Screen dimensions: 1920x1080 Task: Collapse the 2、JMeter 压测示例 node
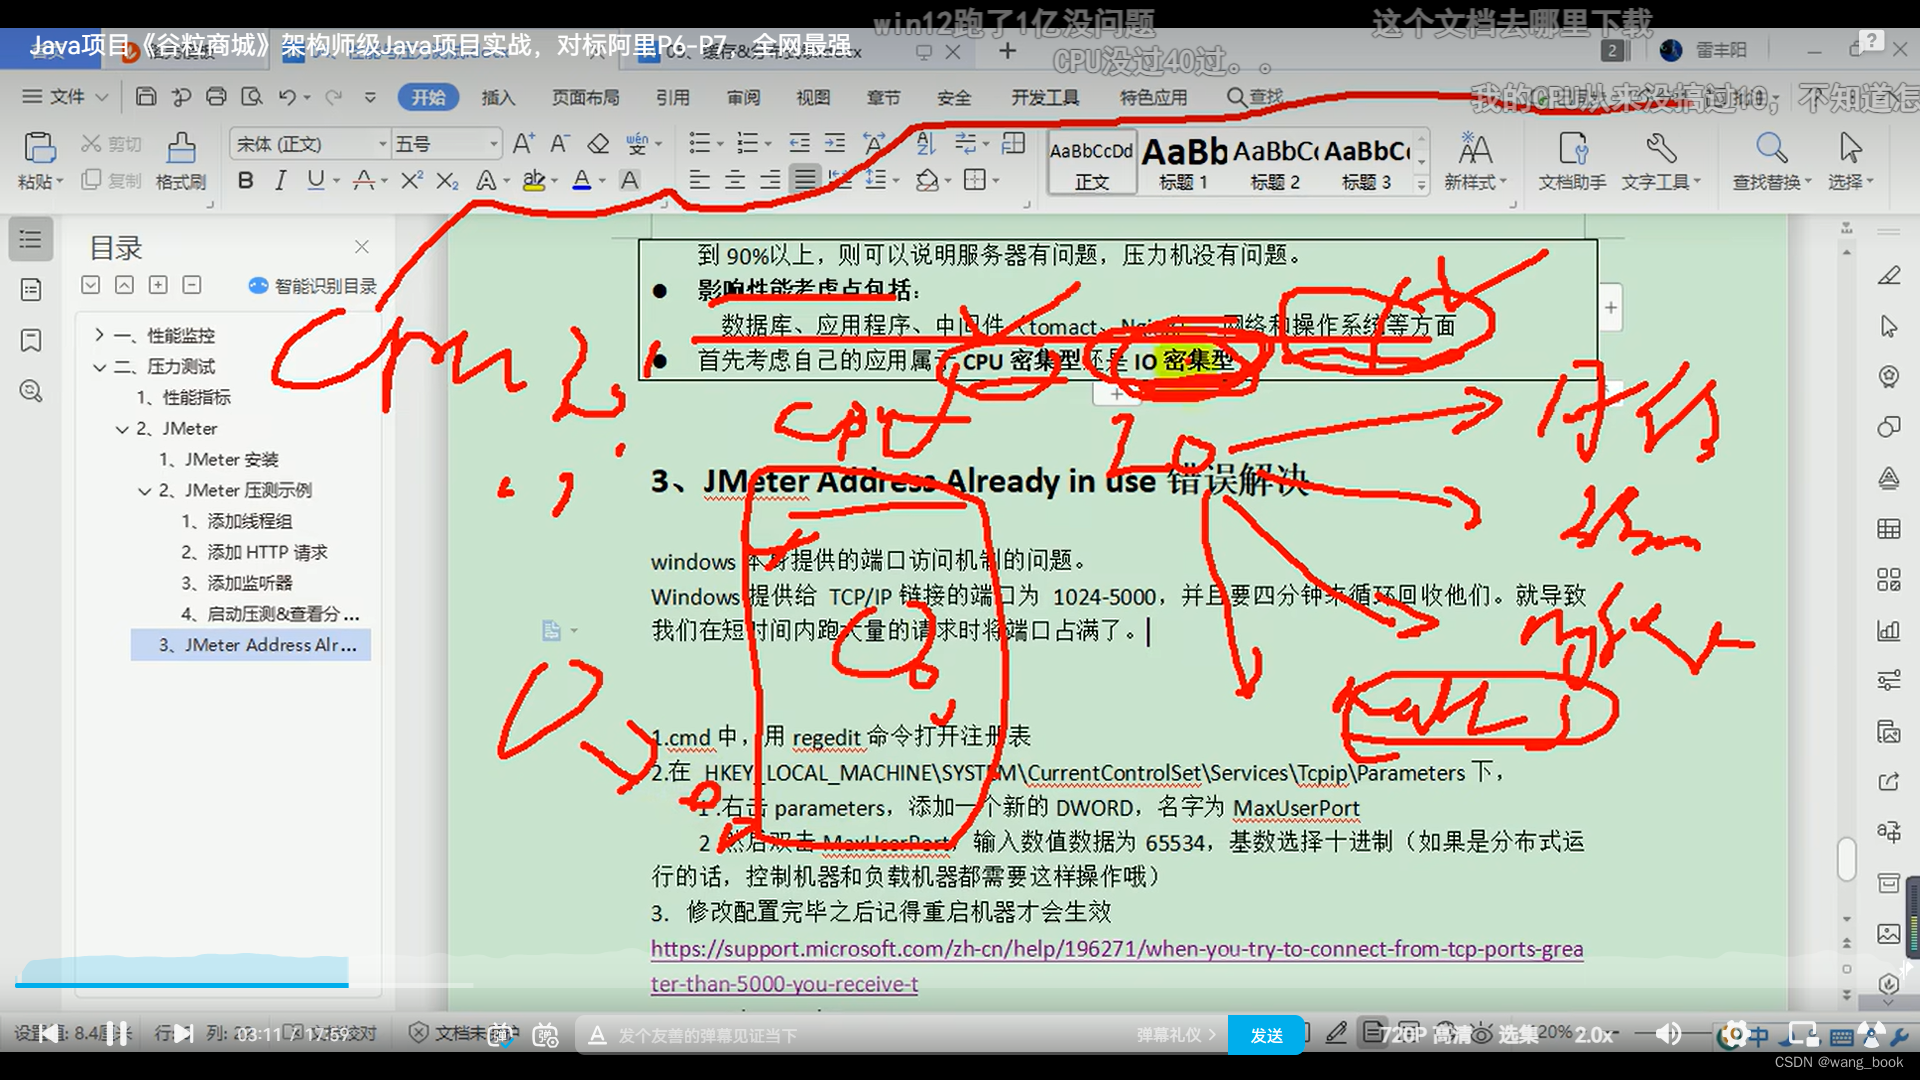[x=144, y=490]
